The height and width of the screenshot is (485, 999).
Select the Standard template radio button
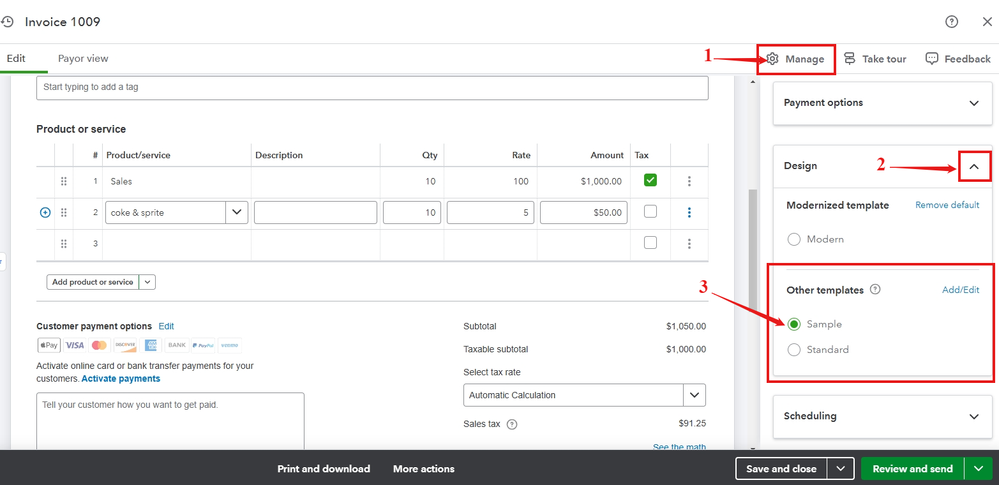794,350
